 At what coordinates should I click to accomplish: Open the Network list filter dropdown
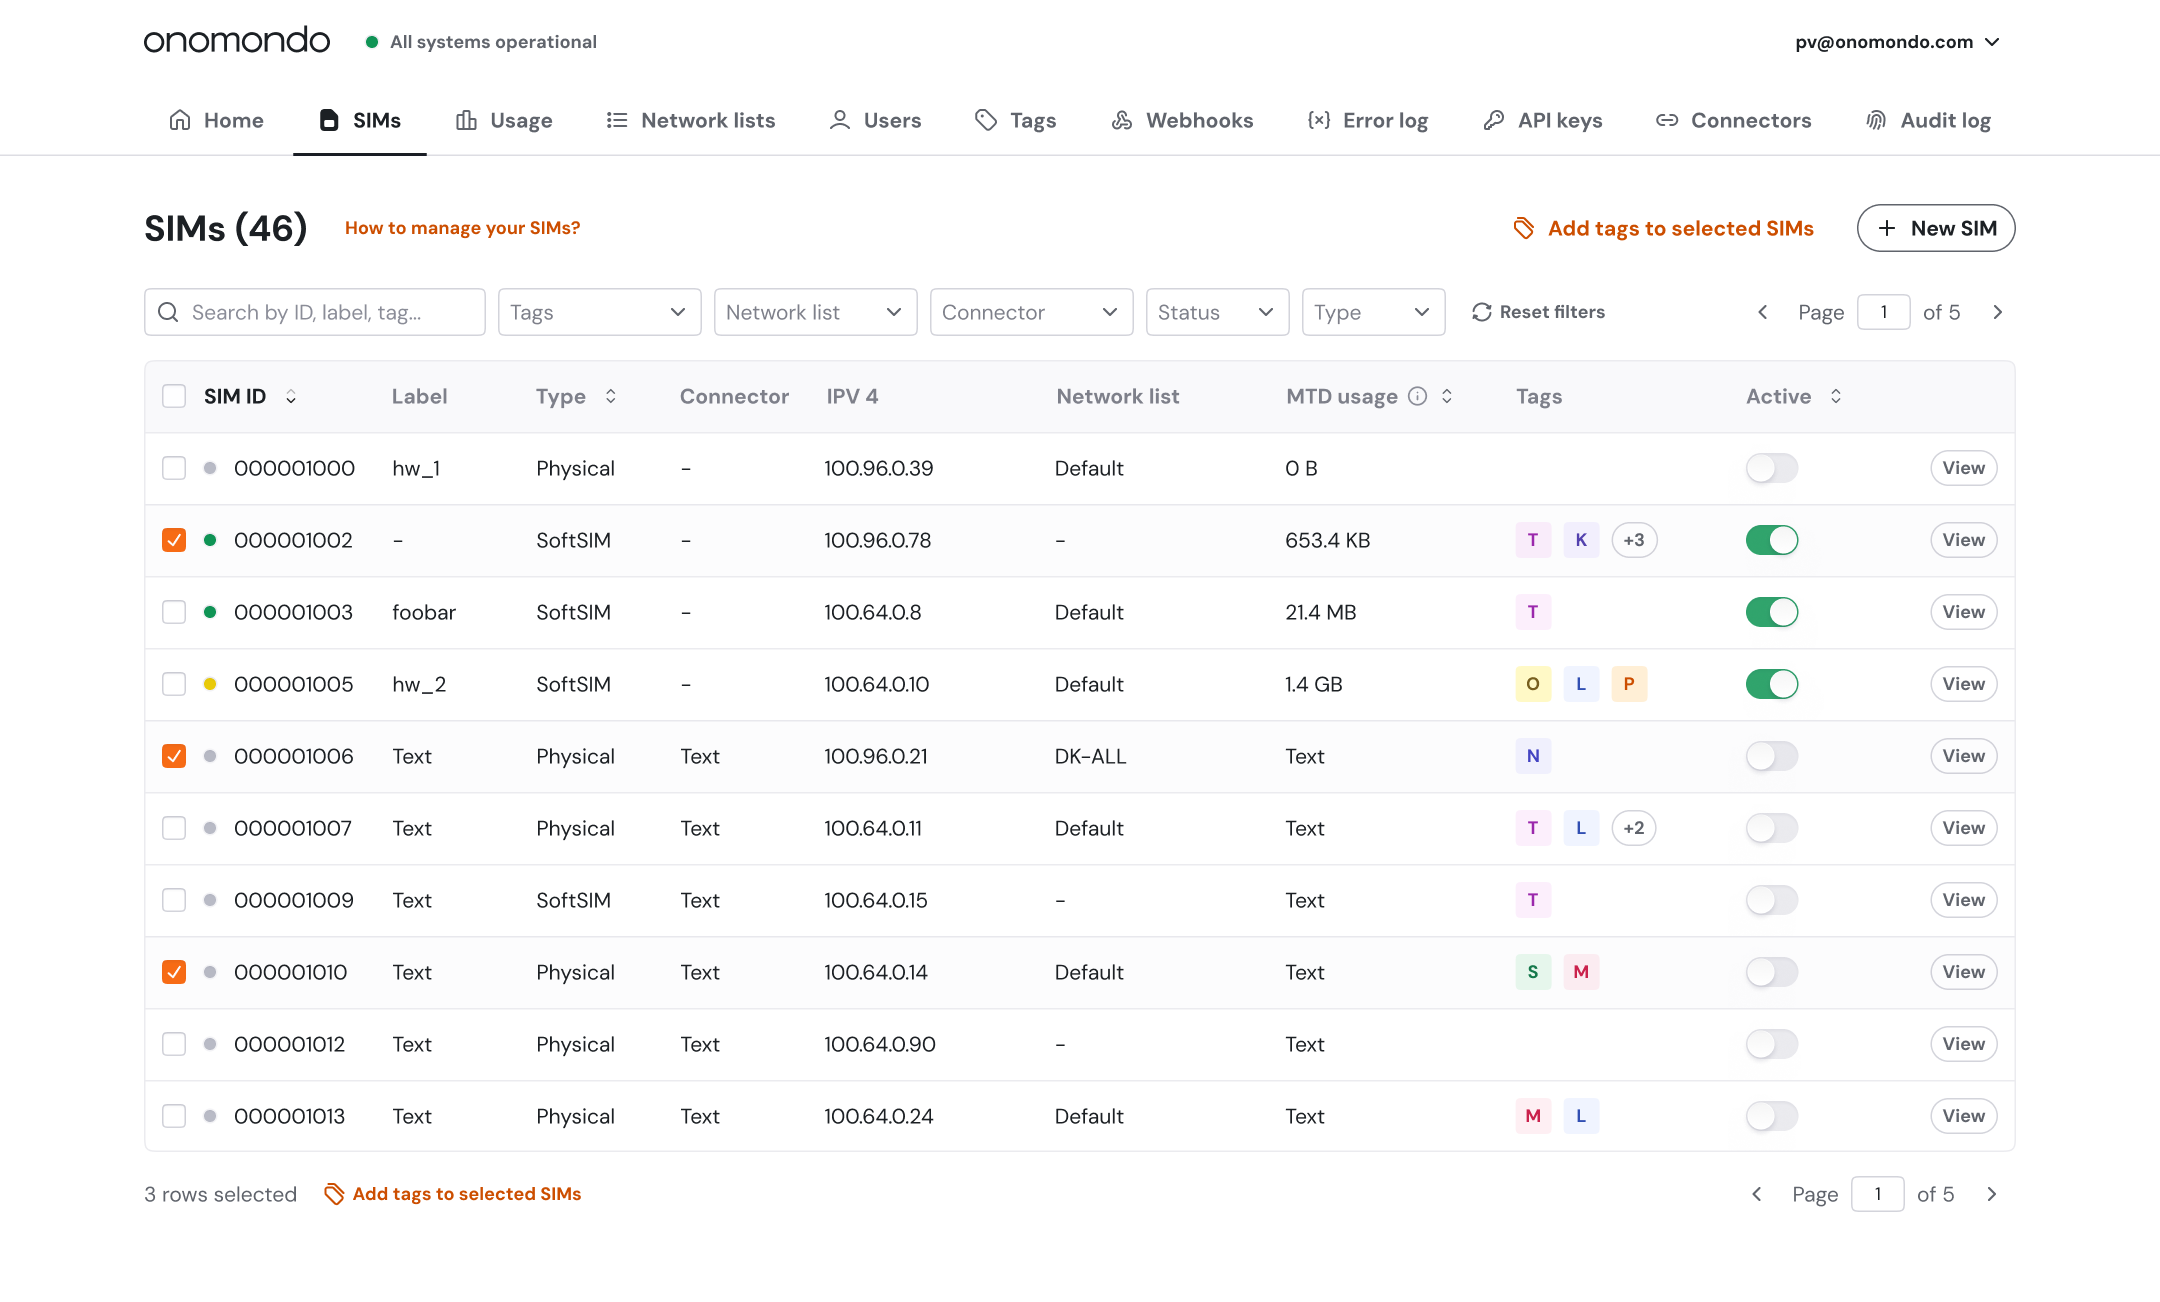815,312
